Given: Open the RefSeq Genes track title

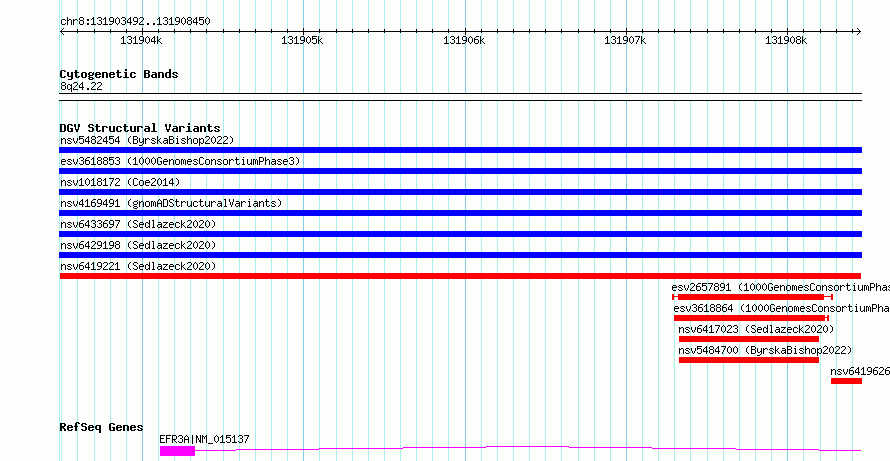Looking at the screenshot, I should click(x=102, y=427).
